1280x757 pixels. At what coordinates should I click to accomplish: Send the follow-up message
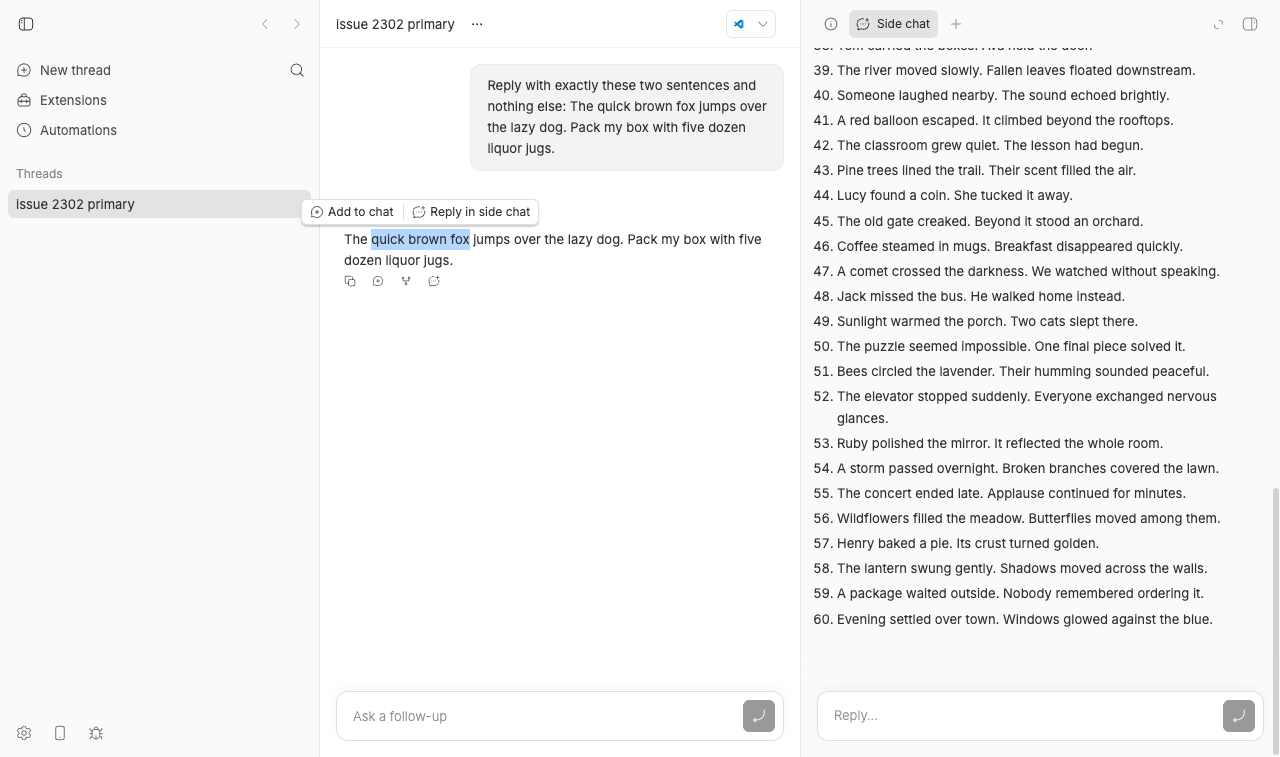pos(759,716)
